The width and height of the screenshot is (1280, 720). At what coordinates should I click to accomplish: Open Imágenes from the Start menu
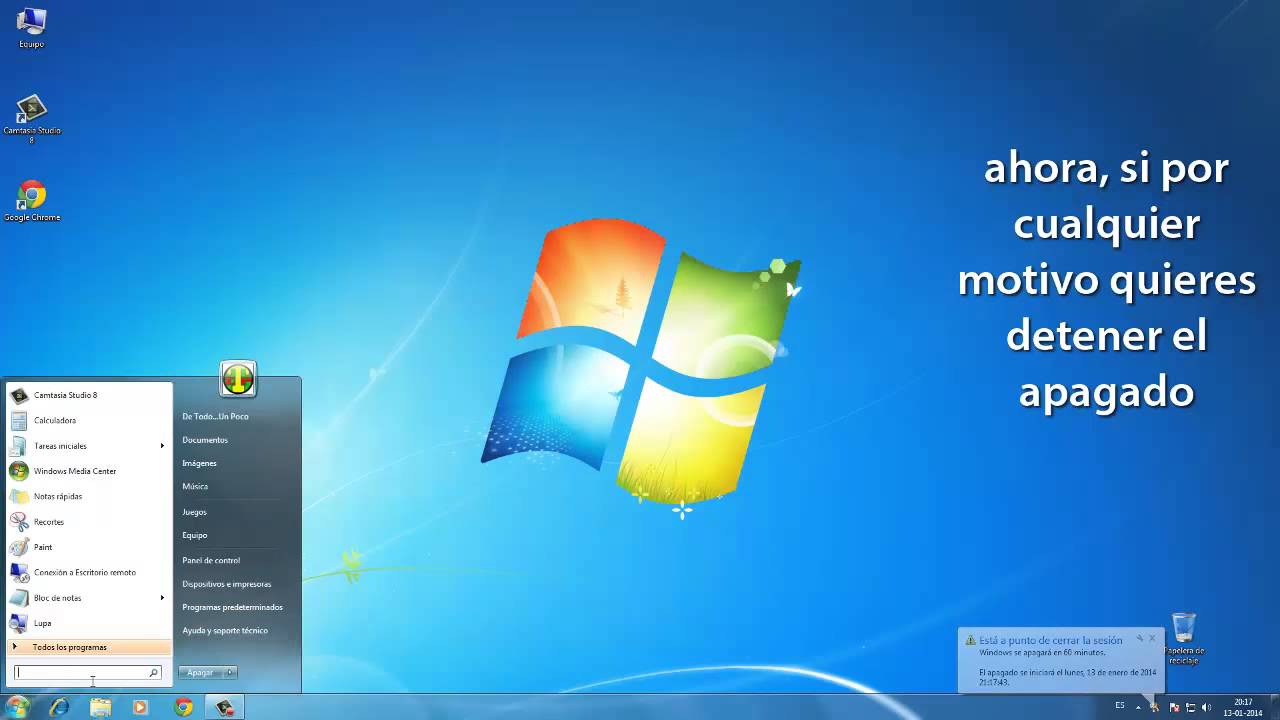click(x=199, y=463)
